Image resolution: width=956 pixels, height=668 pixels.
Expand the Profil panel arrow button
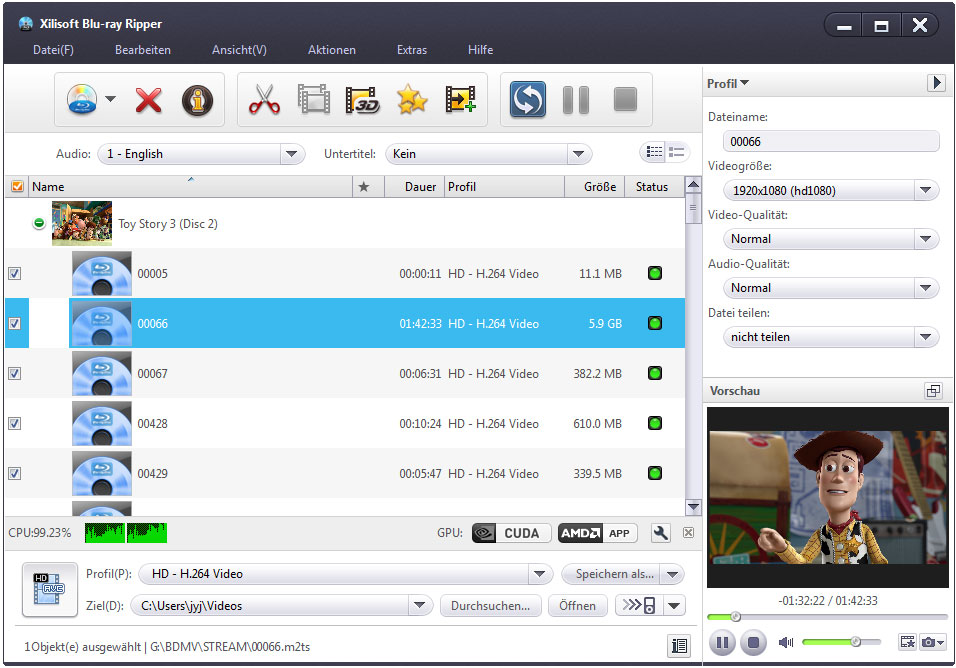pos(936,83)
